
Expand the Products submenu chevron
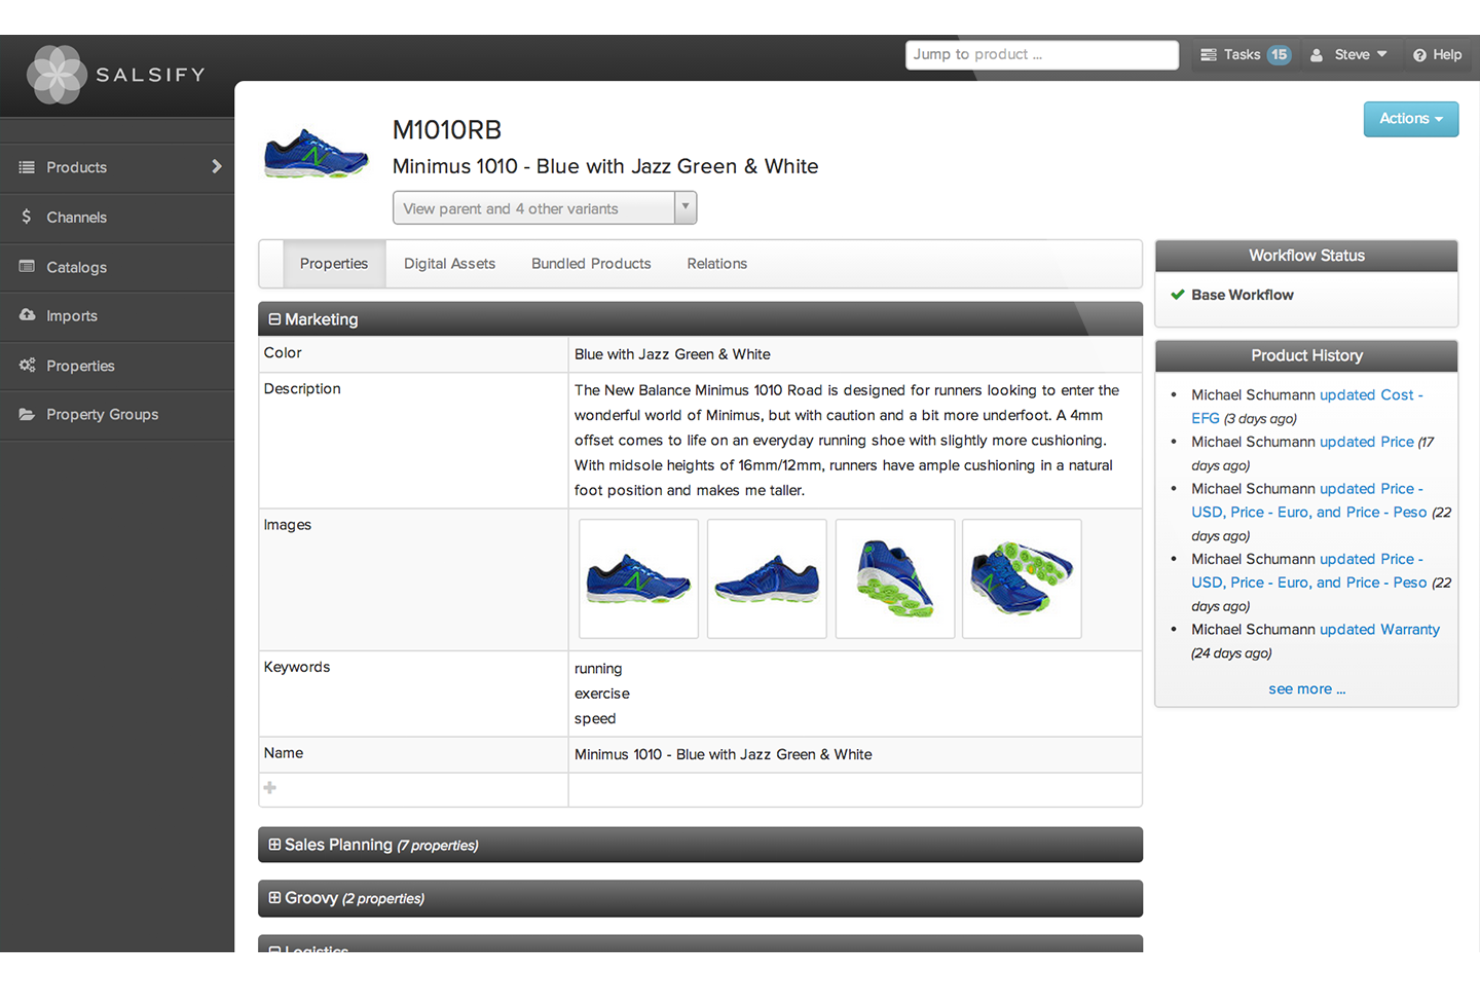pos(216,167)
